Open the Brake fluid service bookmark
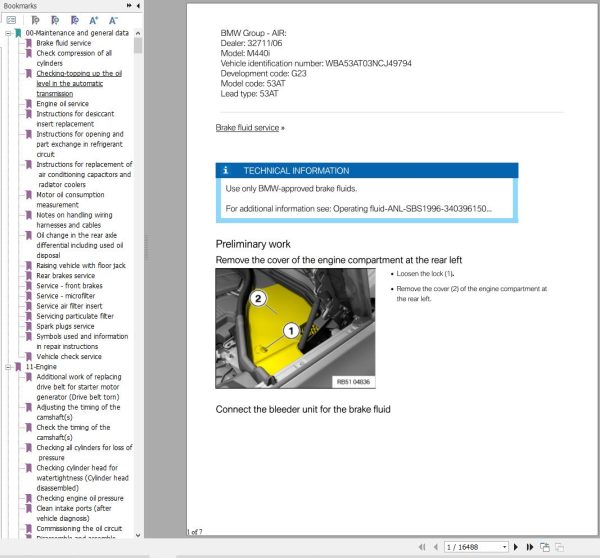Image resolution: width=600 pixels, height=558 pixels. click(64, 43)
